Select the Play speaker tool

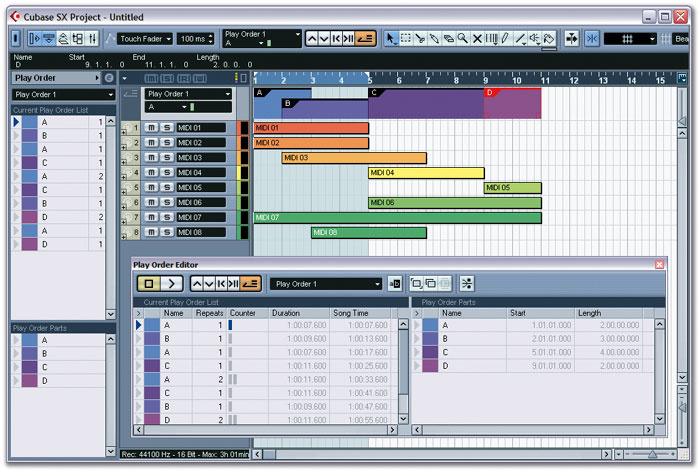534,39
